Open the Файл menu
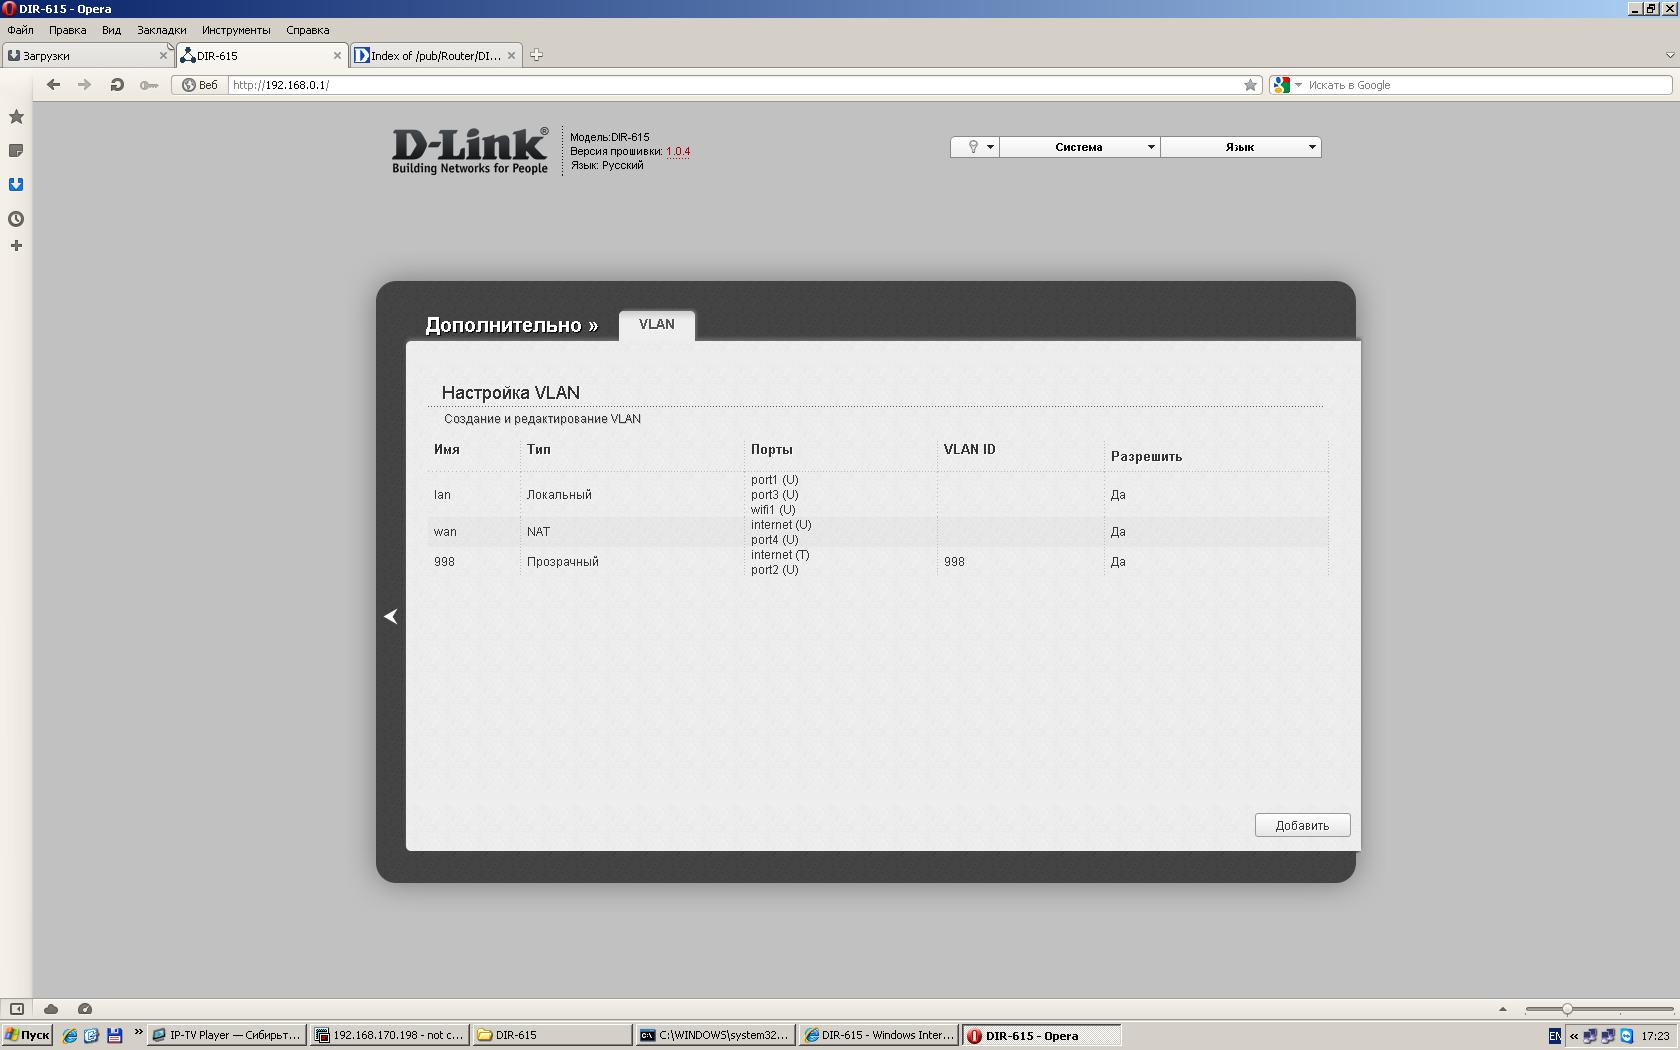Viewport: 1680px width, 1050px height. click(20, 30)
